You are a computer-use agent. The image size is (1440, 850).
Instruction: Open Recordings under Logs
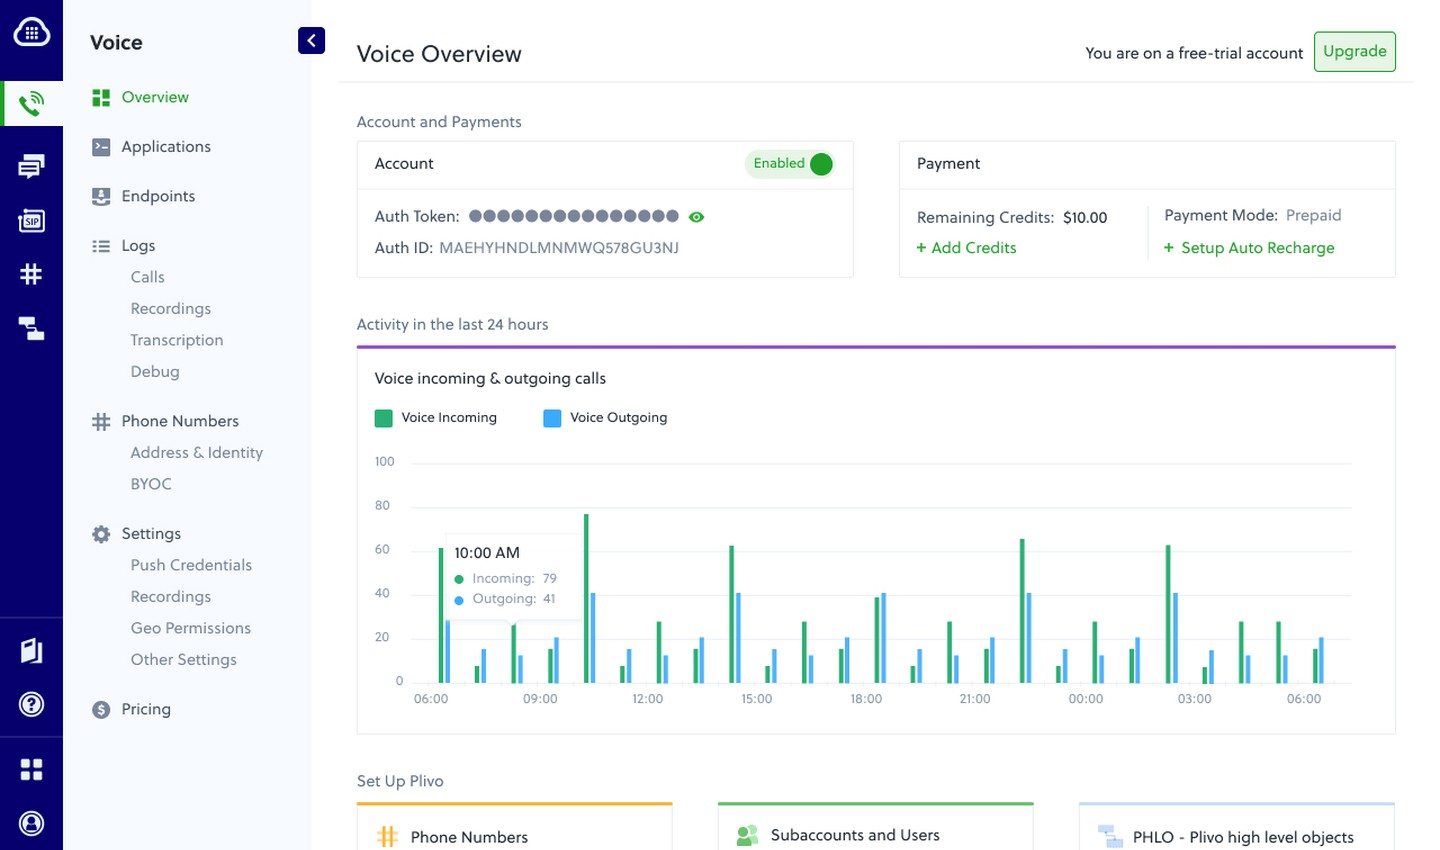(x=171, y=309)
